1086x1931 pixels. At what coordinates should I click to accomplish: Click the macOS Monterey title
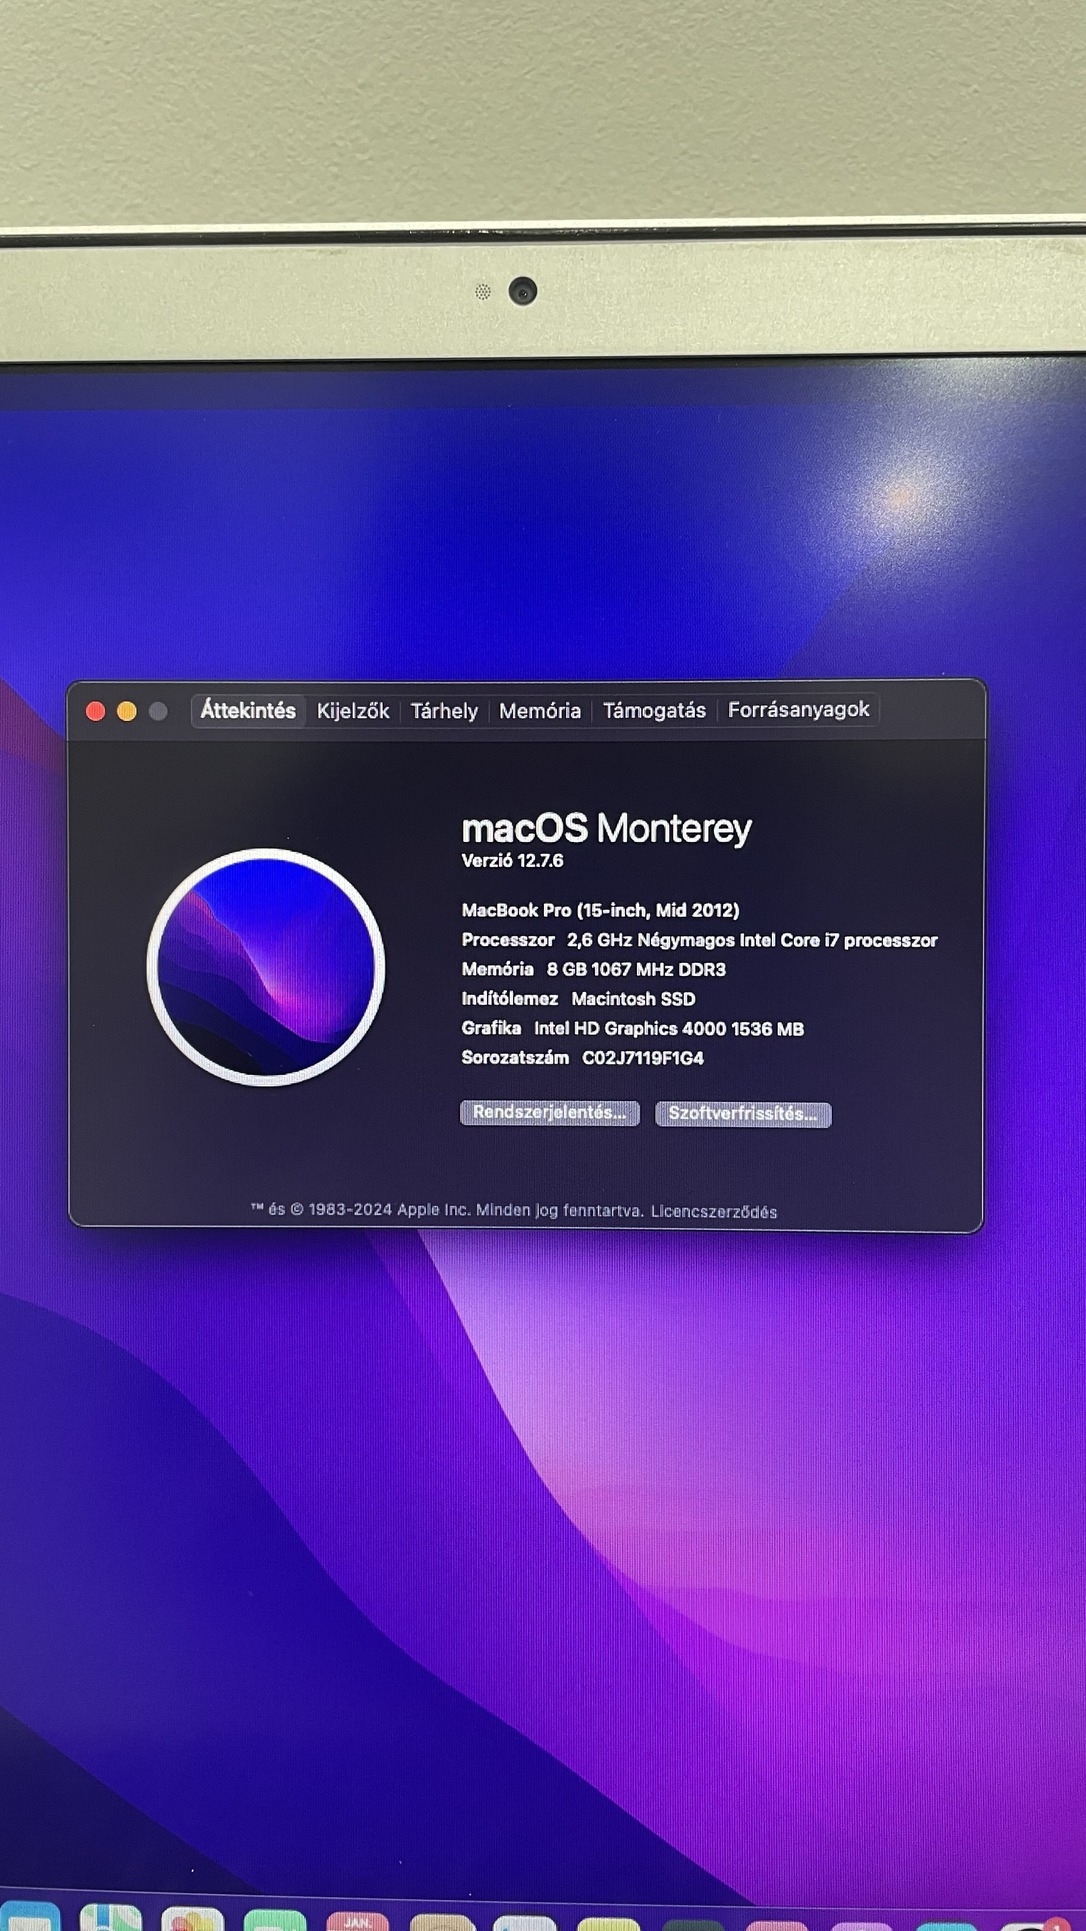tap(606, 829)
